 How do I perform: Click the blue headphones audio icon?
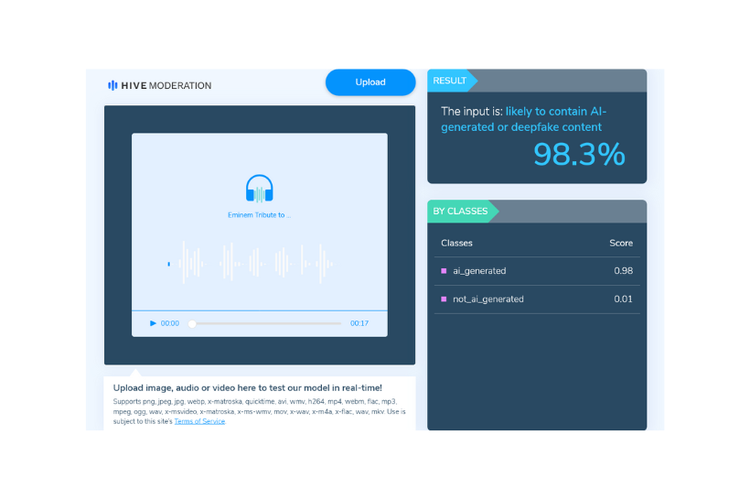(x=259, y=189)
